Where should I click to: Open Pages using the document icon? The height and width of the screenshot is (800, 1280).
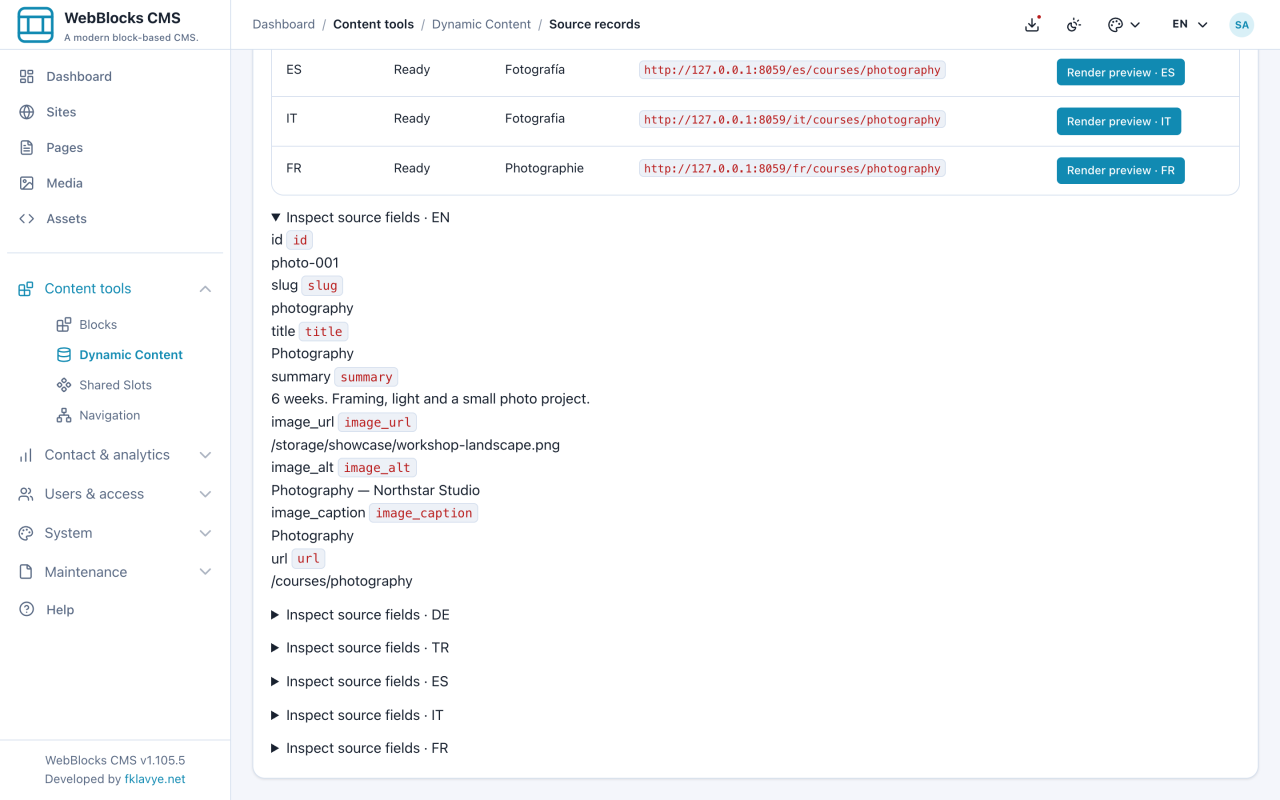[27, 147]
